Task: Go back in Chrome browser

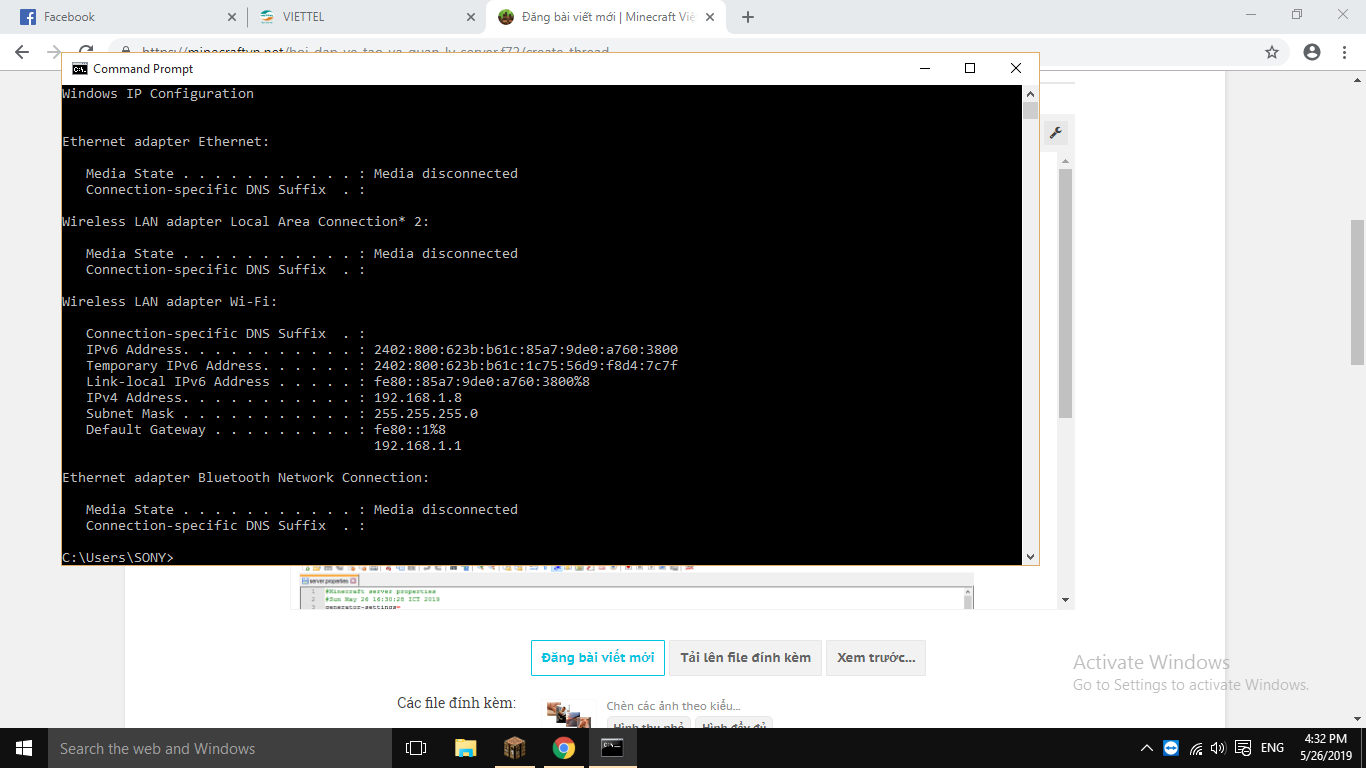Action: click(22, 52)
